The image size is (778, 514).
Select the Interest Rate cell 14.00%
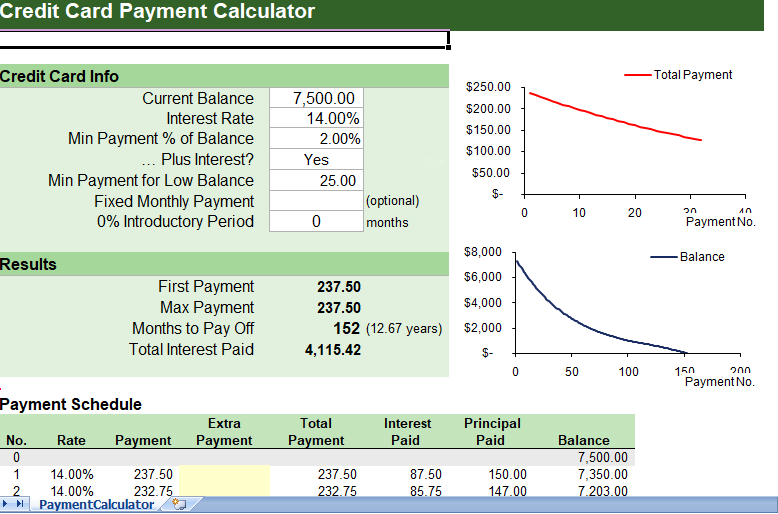coord(316,118)
